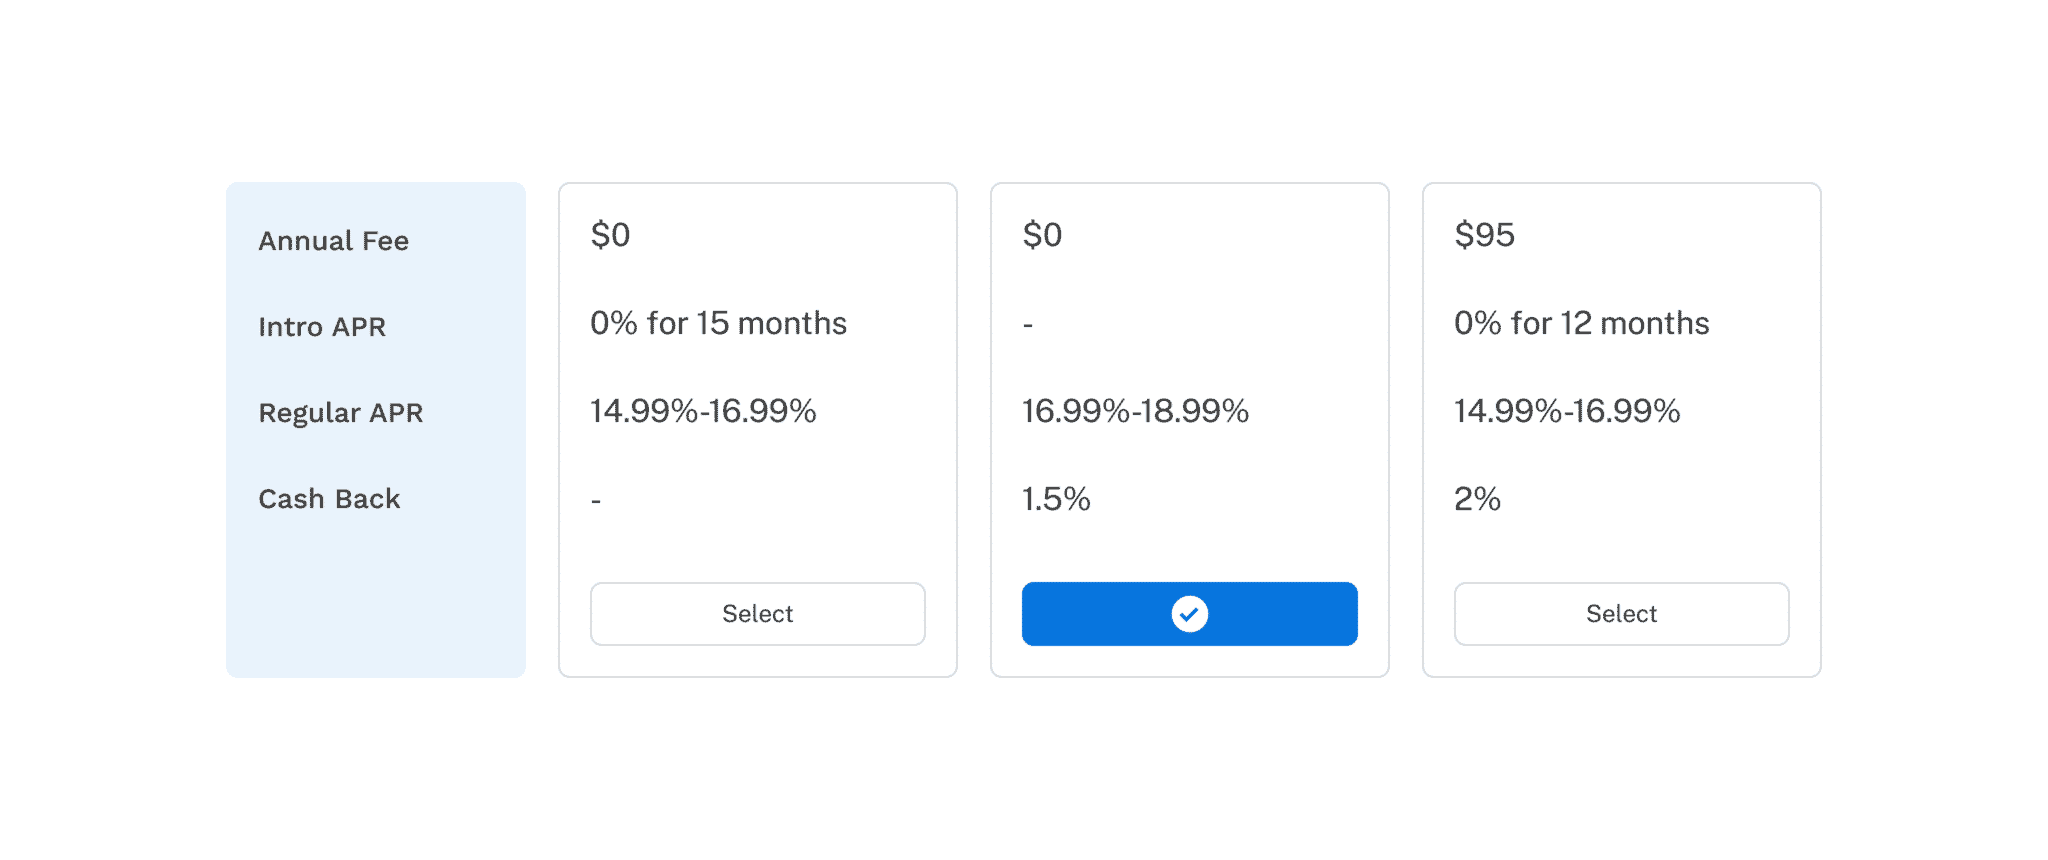Click the $95 annual fee value
The image size is (2048, 860).
(1484, 235)
